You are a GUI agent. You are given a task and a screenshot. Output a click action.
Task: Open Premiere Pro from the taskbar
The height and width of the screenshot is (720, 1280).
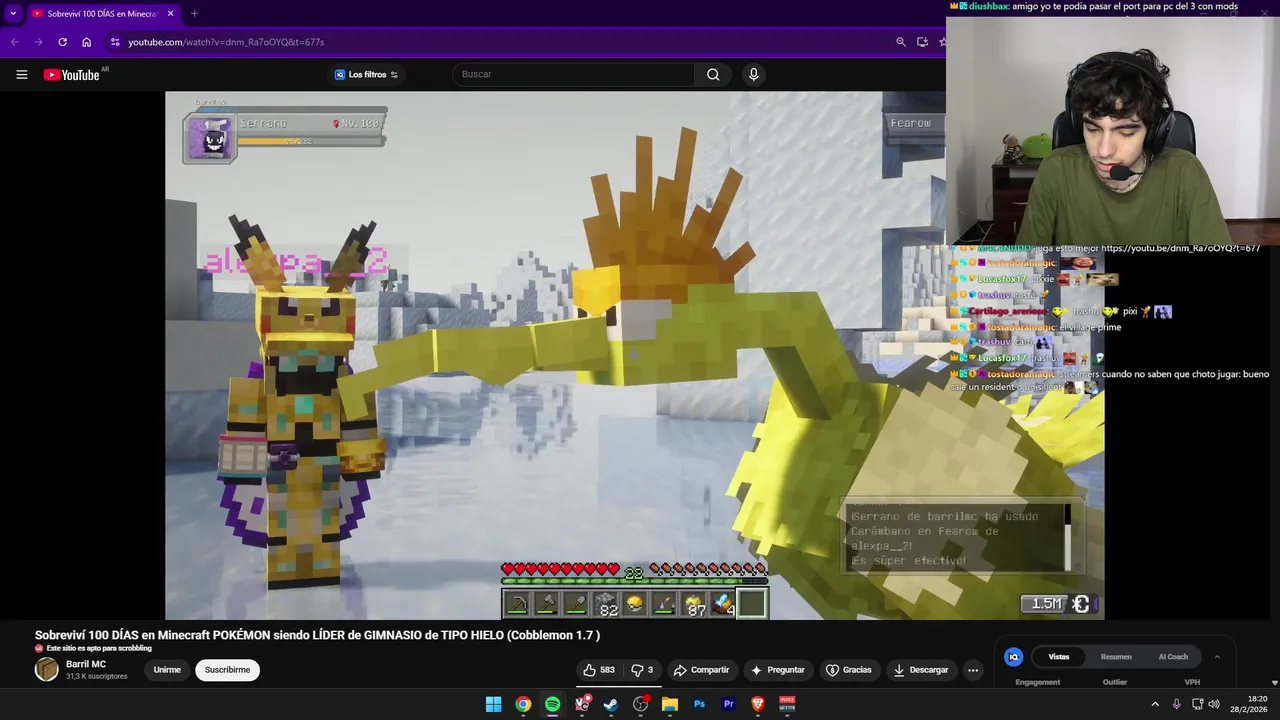coord(728,704)
